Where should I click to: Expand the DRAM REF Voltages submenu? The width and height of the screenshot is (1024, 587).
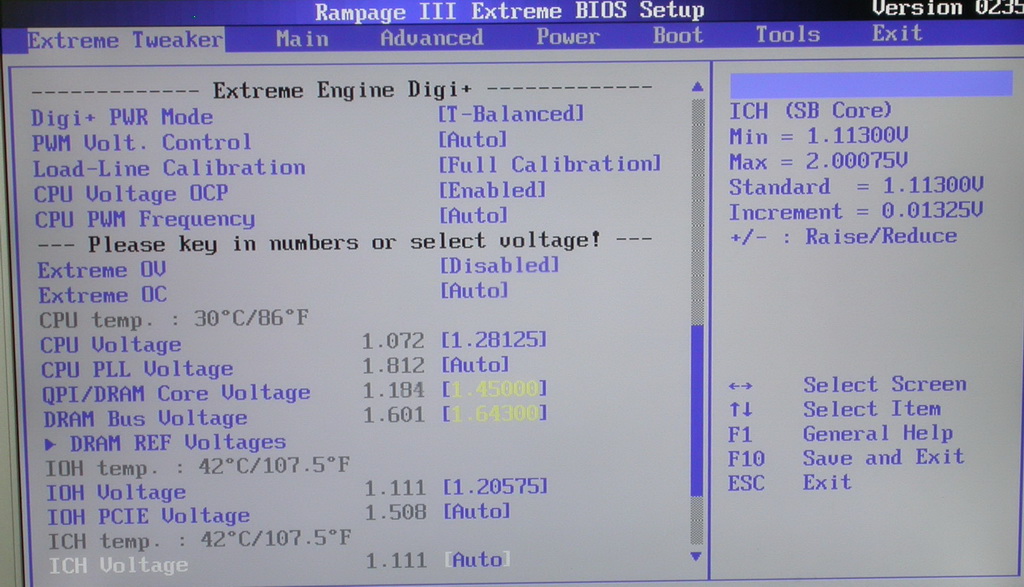[x=165, y=443]
